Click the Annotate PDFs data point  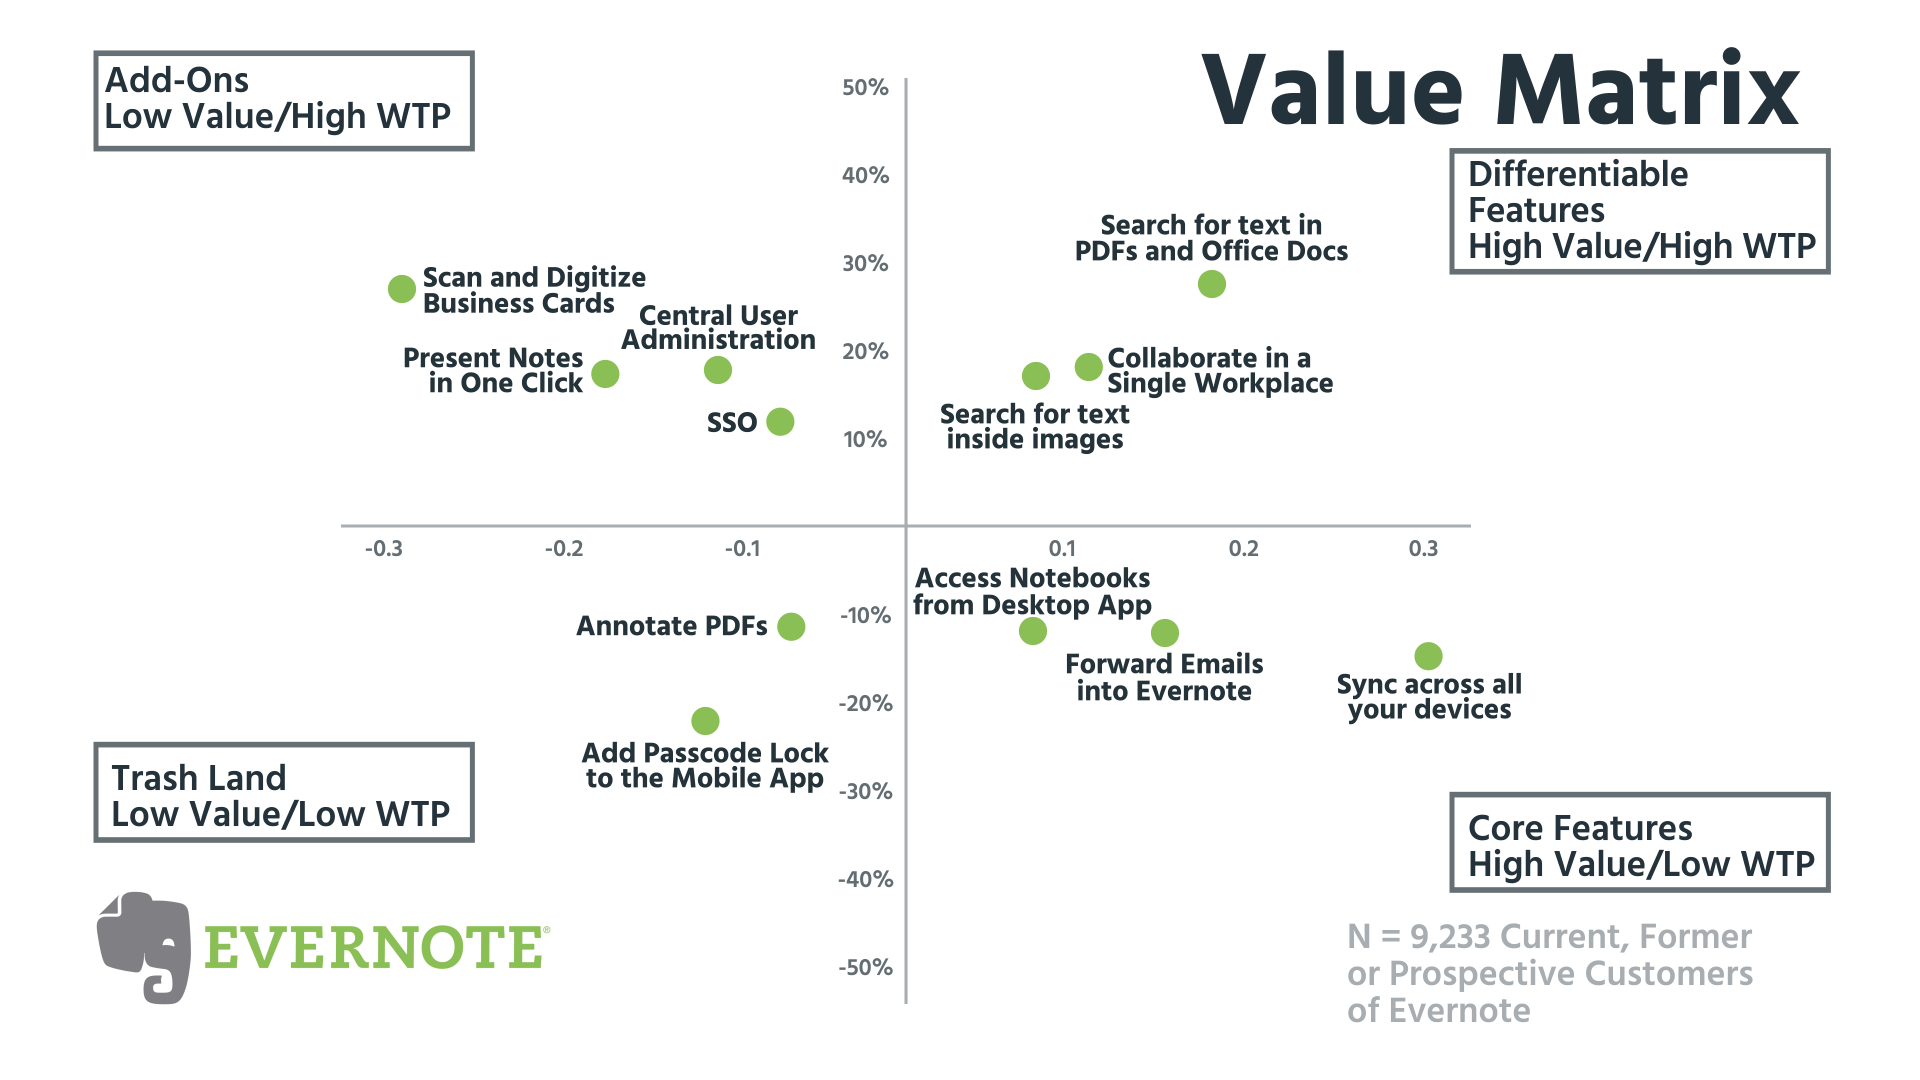(x=791, y=627)
